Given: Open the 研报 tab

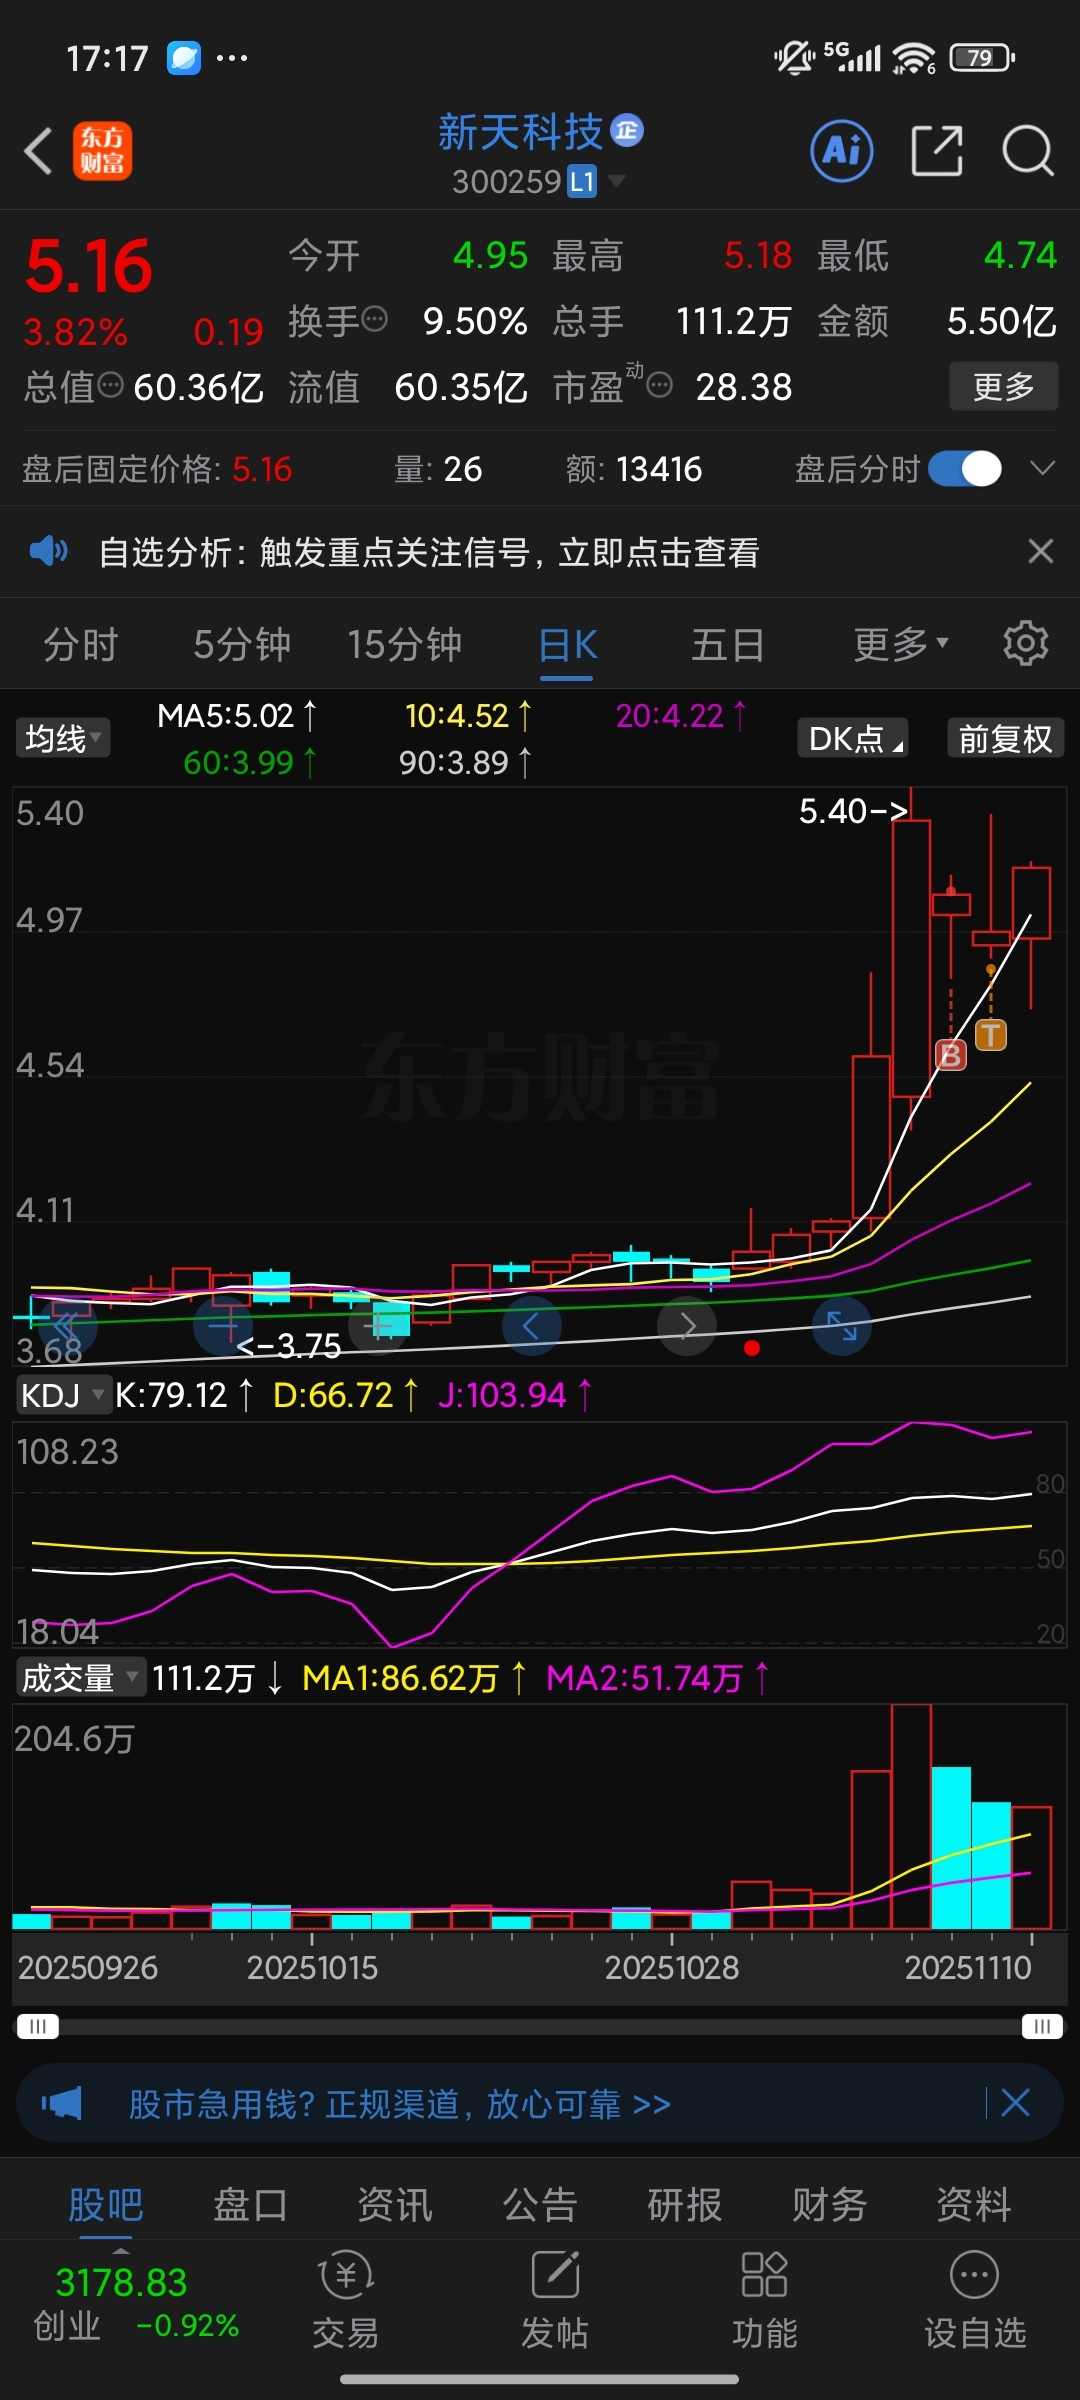Looking at the screenshot, I should pyautogui.click(x=685, y=2204).
